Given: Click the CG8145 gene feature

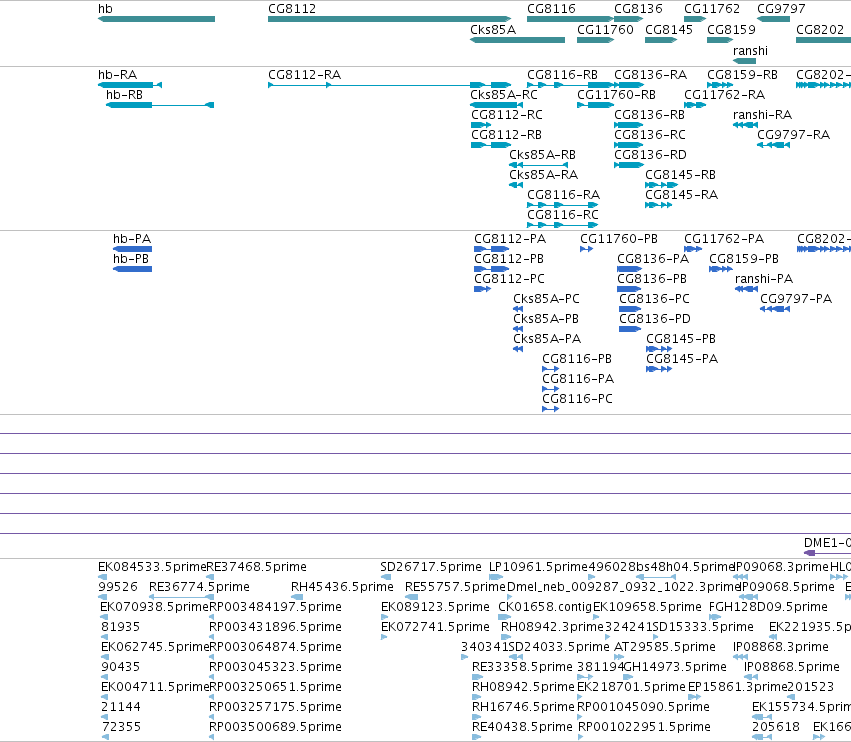Looking at the screenshot, I should [661, 40].
